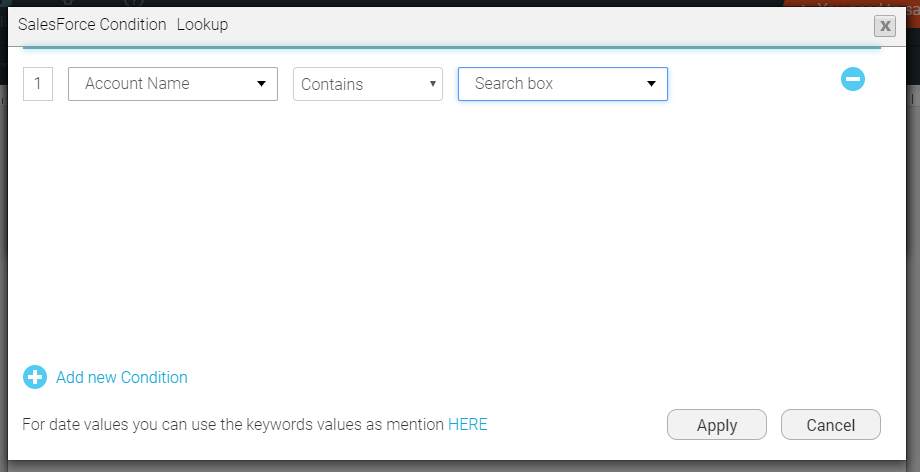
Task: Open the Contains operator dropdown
Action: tap(367, 84)
